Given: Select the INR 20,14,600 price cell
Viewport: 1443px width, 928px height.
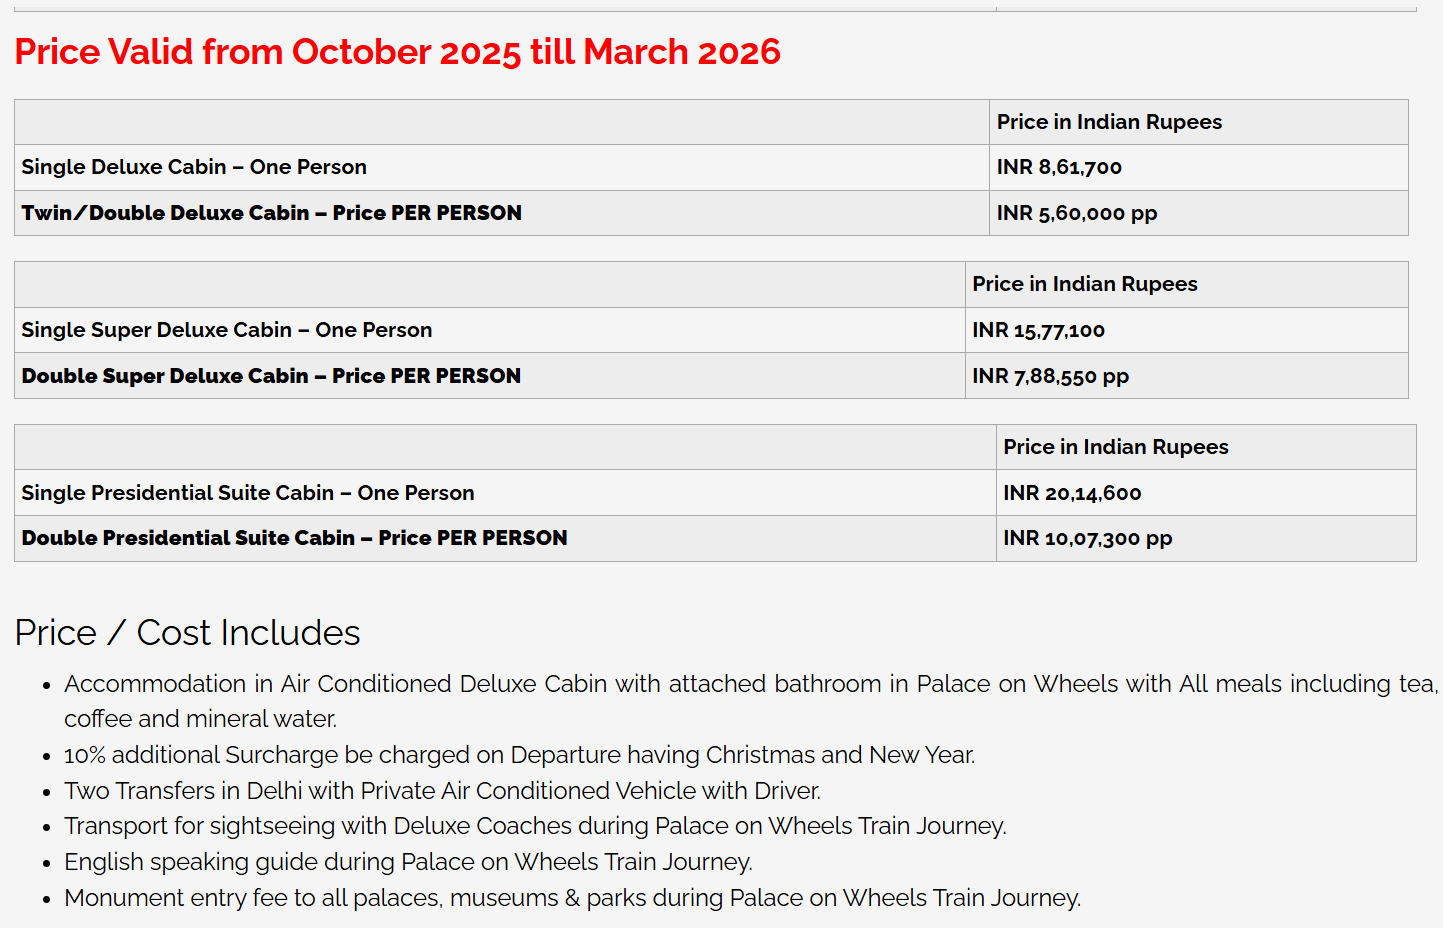Looking at the screenshot, I should (1072, 493).
